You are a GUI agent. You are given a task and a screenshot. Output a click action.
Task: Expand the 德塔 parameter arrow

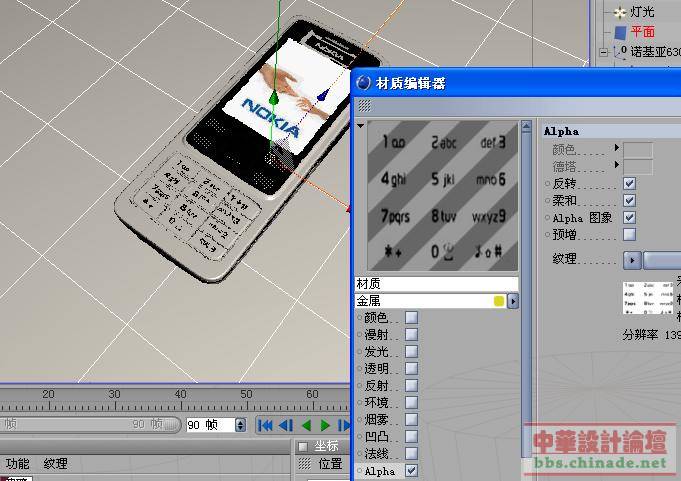(616, 165)
